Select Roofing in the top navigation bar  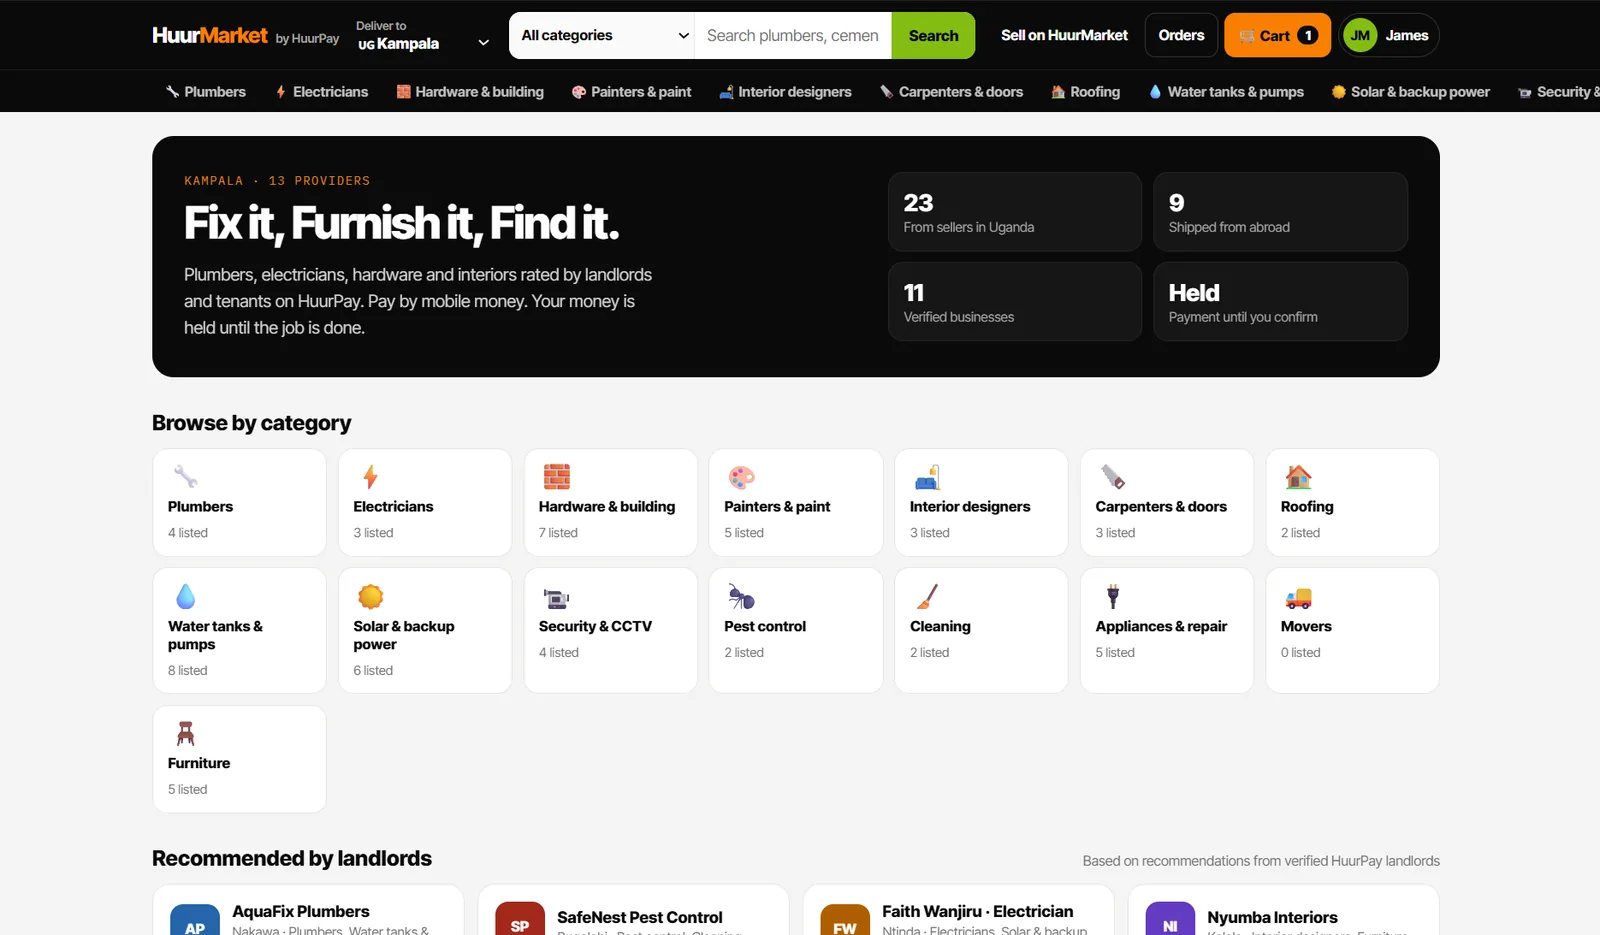[1085, 92]
